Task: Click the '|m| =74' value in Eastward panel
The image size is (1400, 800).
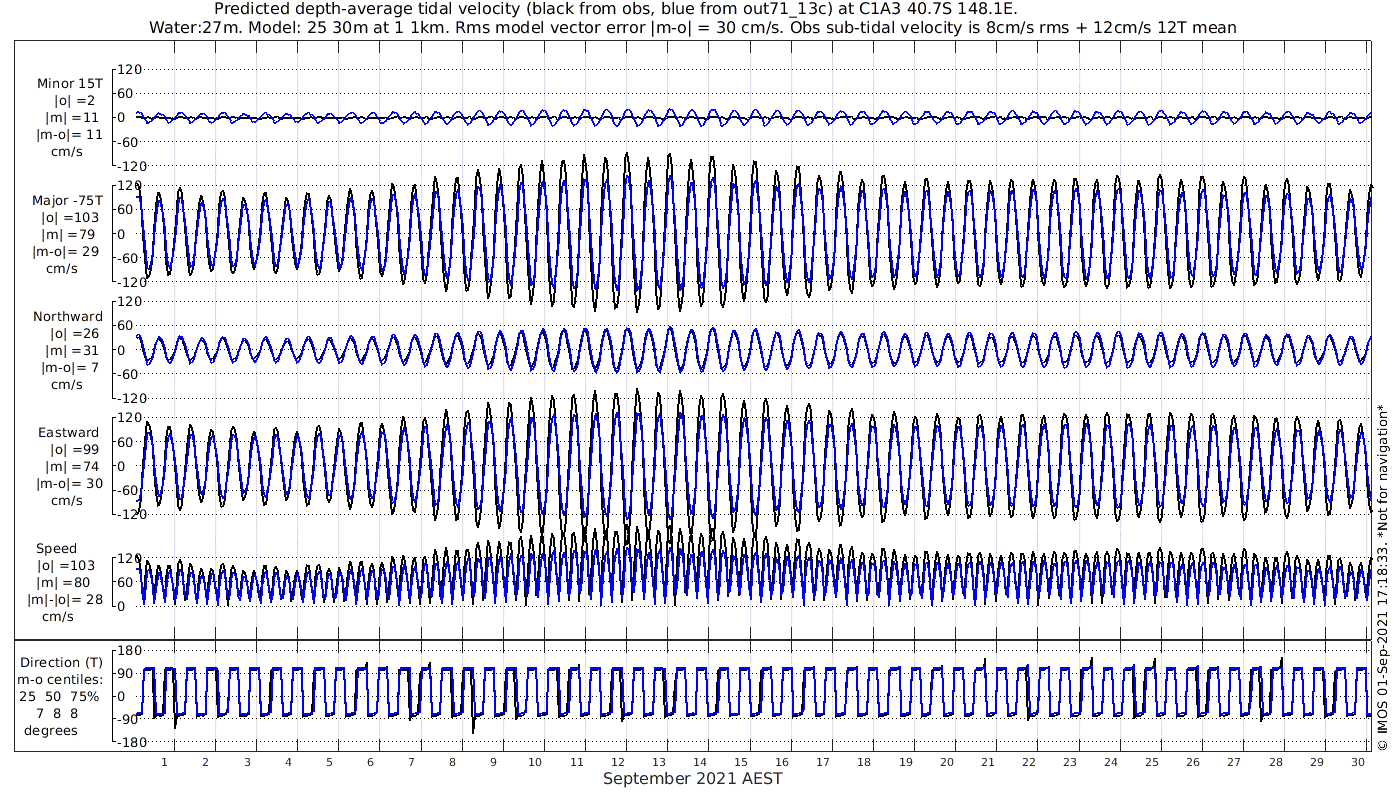Action: (x=71, y=467)
